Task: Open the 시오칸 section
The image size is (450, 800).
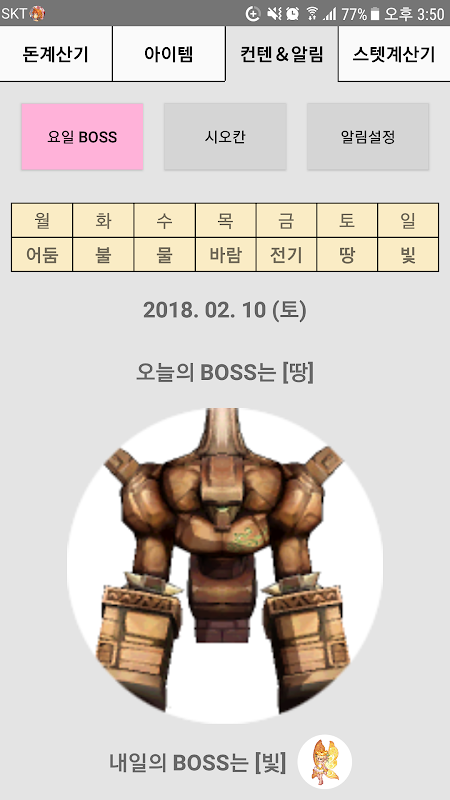Action: click(225, 137)
